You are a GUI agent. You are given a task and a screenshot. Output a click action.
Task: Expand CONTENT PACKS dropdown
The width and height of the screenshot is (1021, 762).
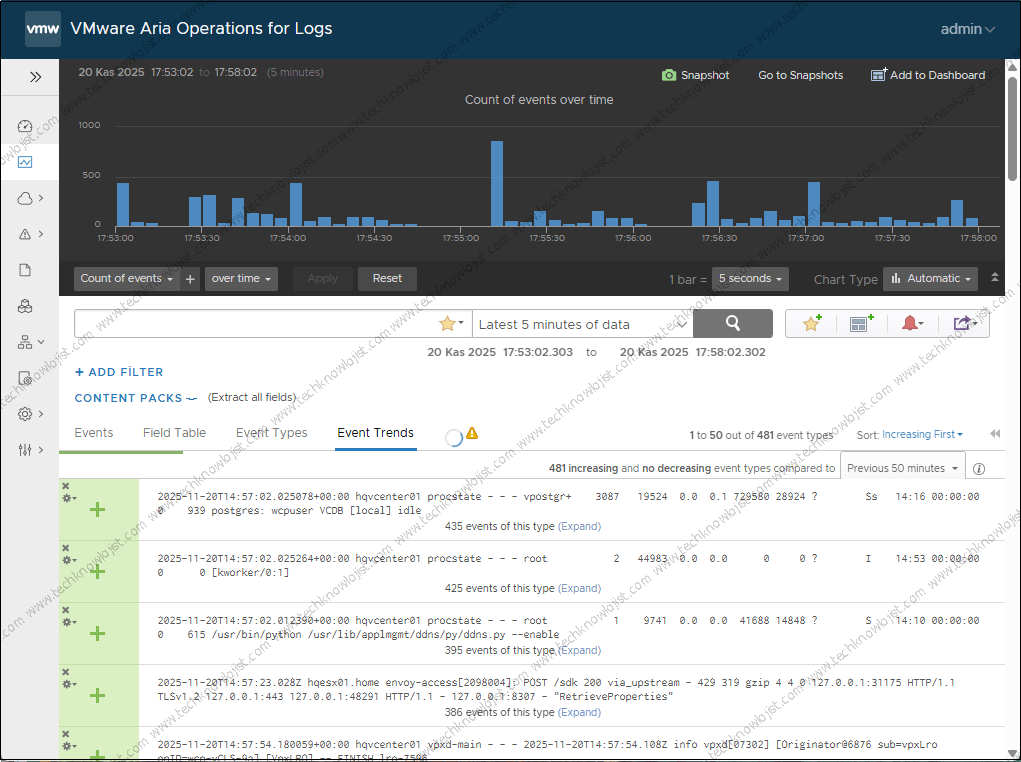[135, 398]
